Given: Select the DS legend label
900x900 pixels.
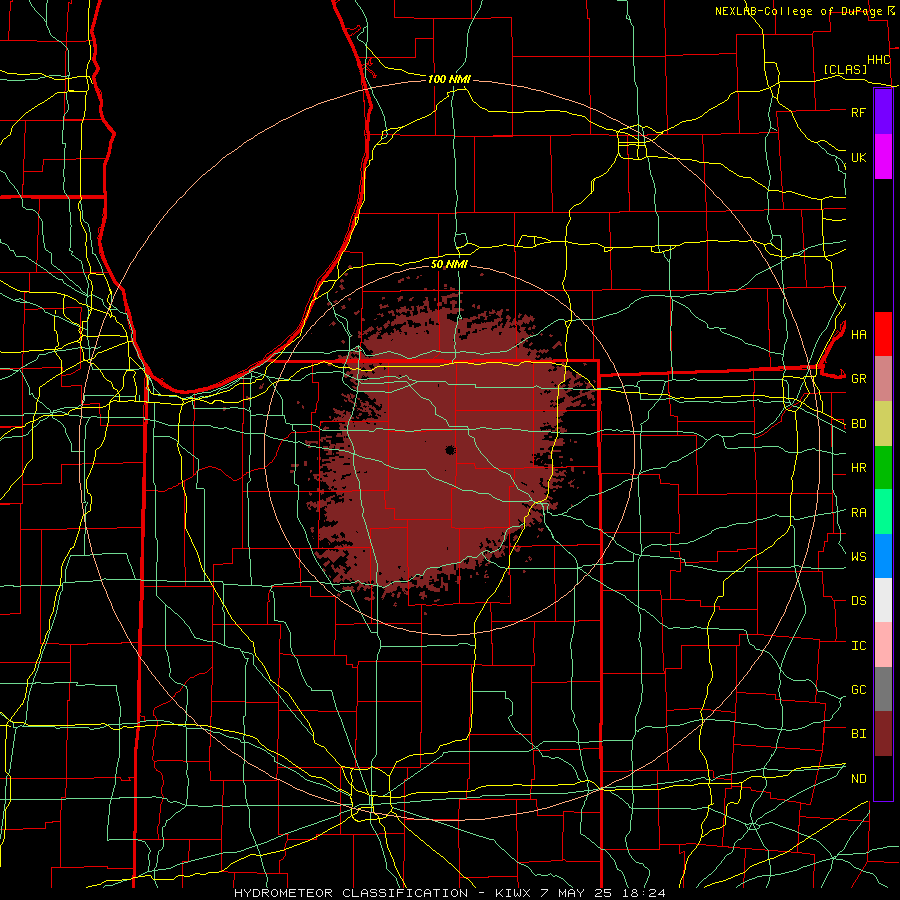Looking at the screenshot, I should 858,600.
